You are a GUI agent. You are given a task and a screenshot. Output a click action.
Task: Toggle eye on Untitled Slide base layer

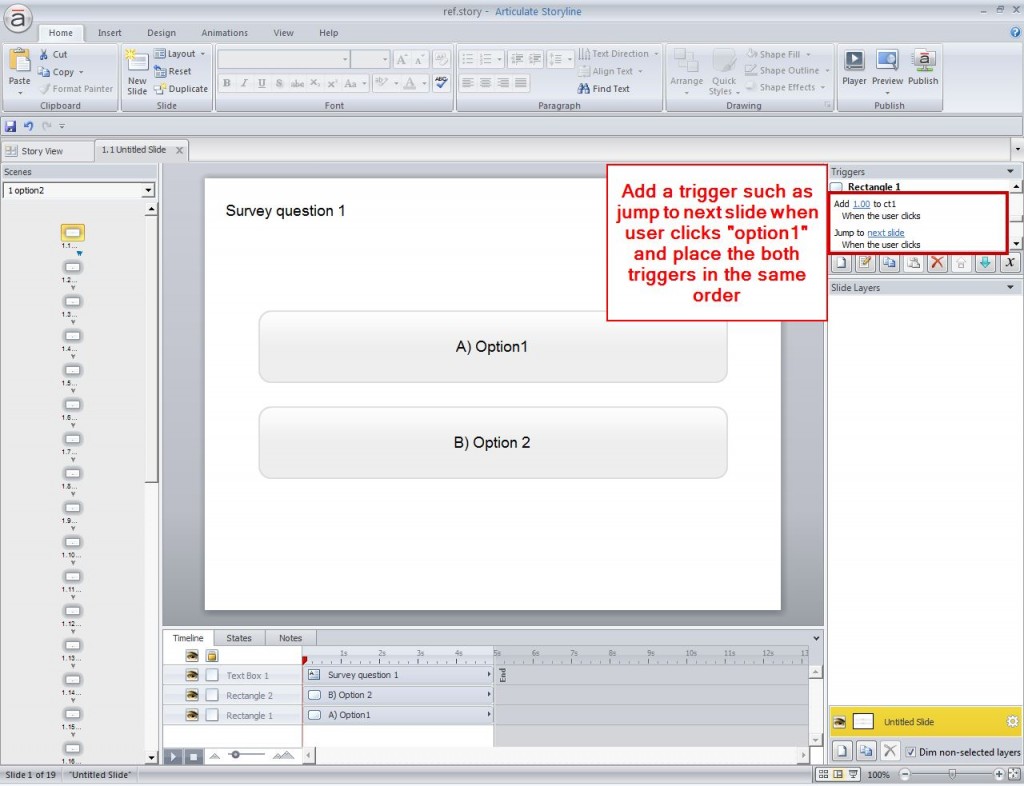tap(840, 722)
